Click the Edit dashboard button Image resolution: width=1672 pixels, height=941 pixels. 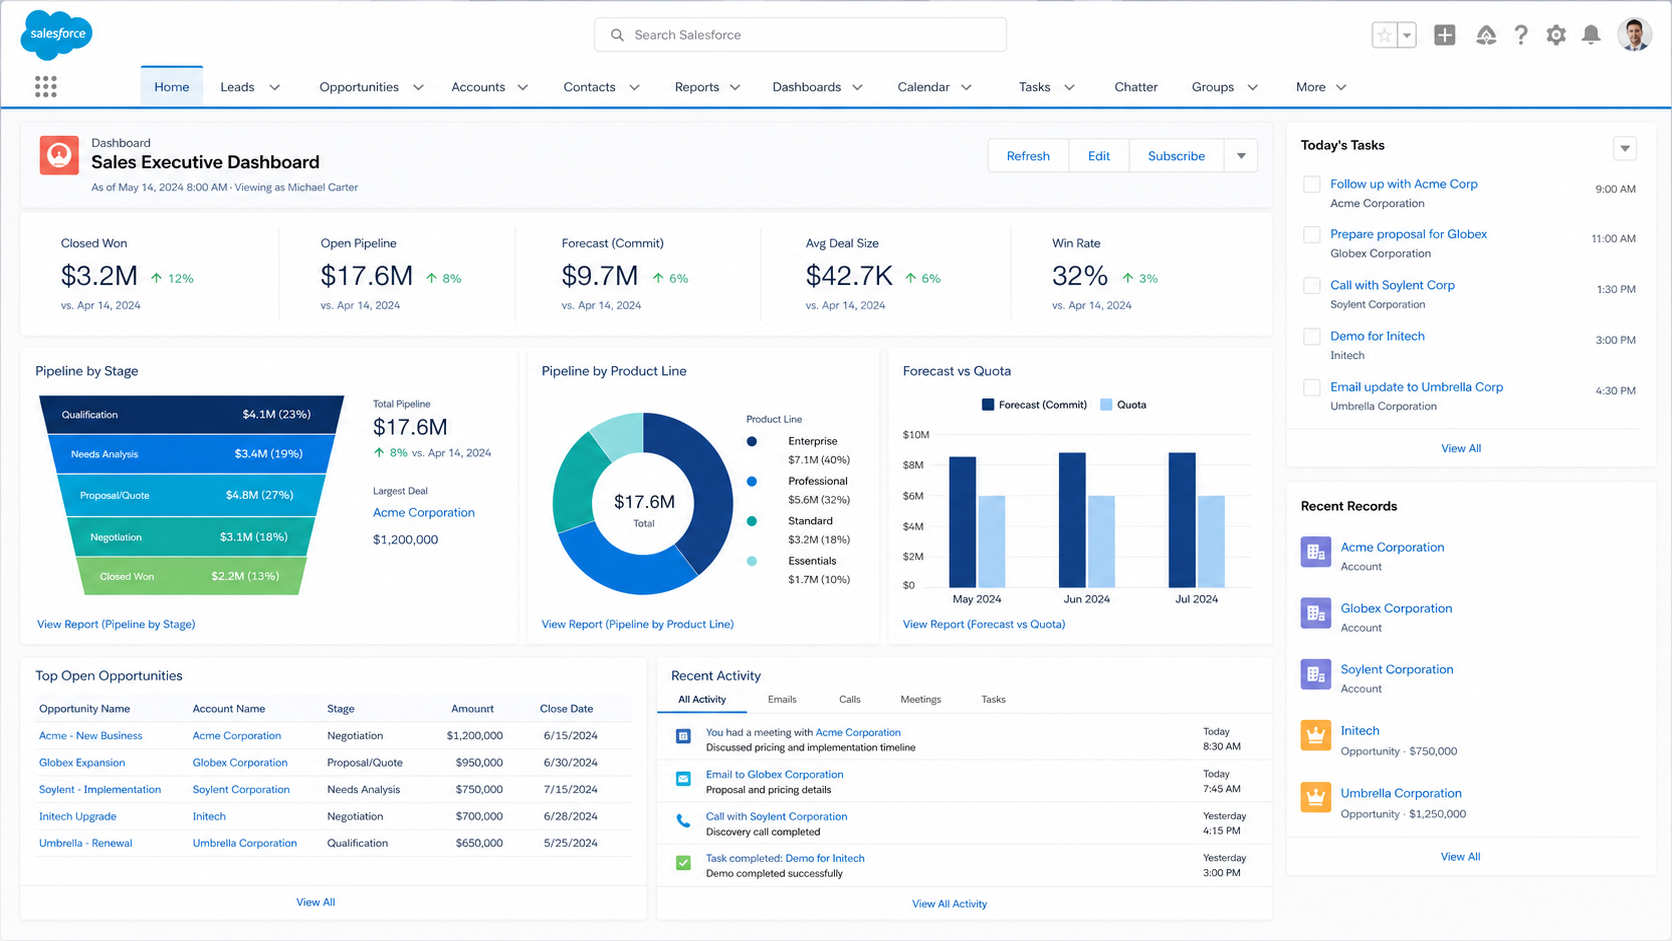click(1099, 156)
